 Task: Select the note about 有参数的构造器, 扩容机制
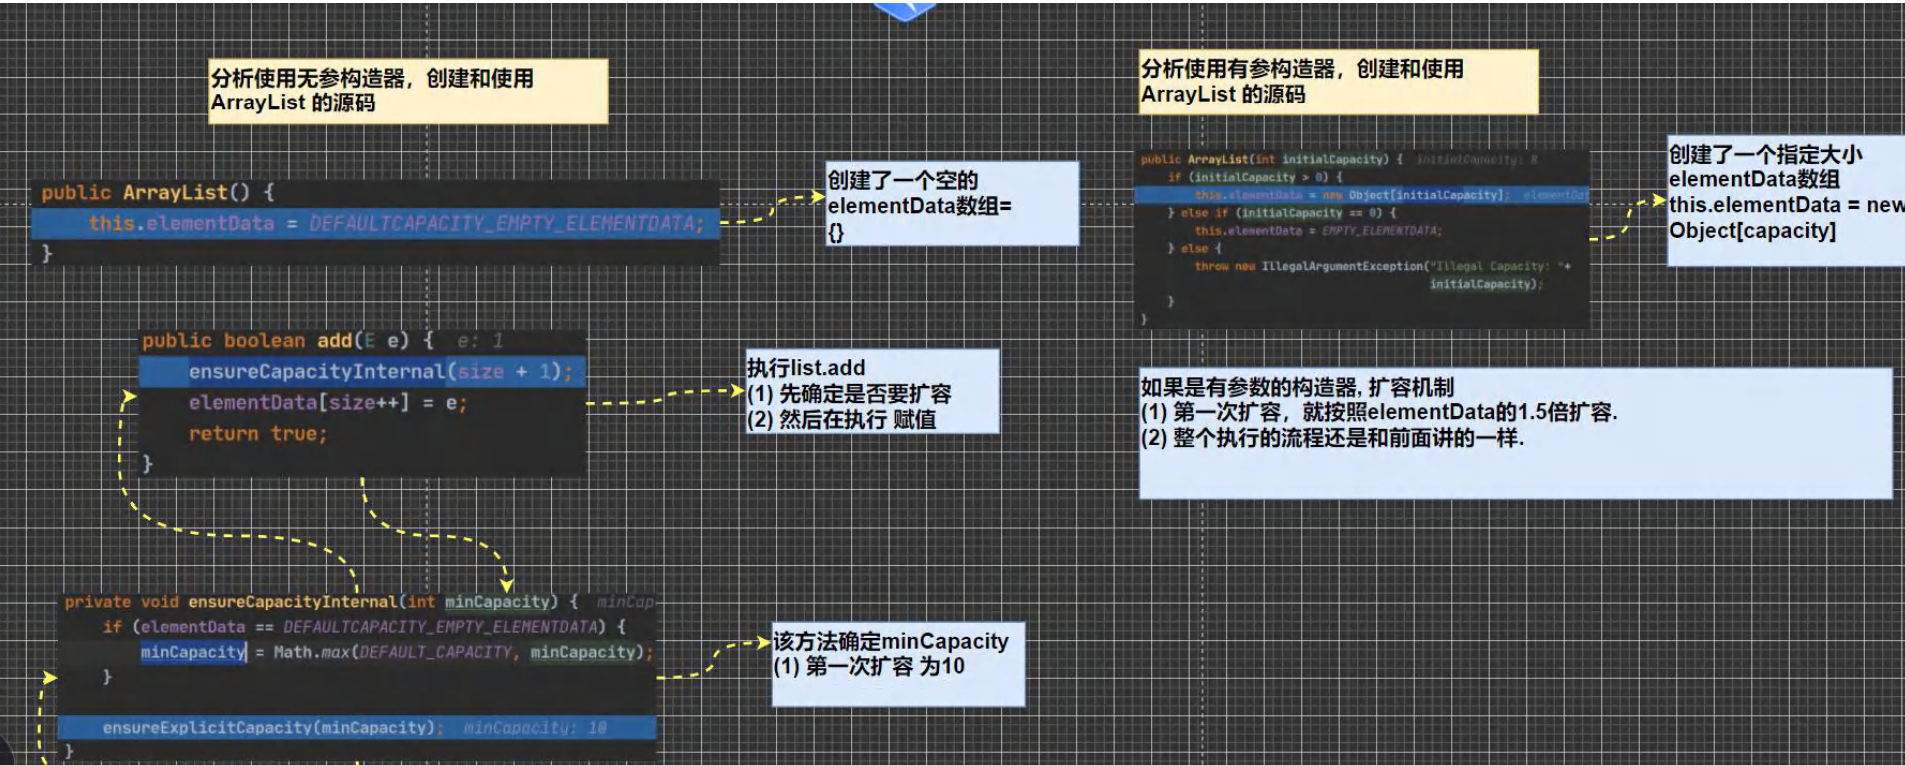(1515, 433)
